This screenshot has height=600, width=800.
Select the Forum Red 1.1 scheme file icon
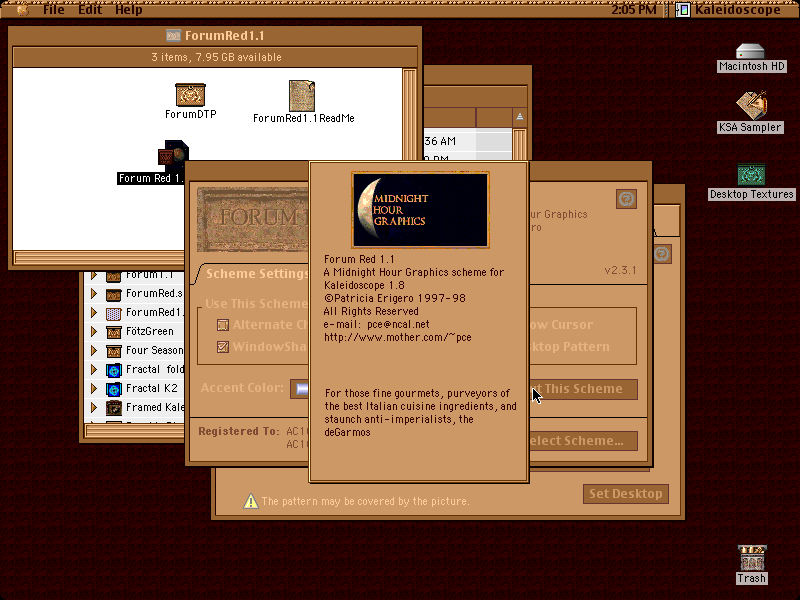tap(173, 154)
